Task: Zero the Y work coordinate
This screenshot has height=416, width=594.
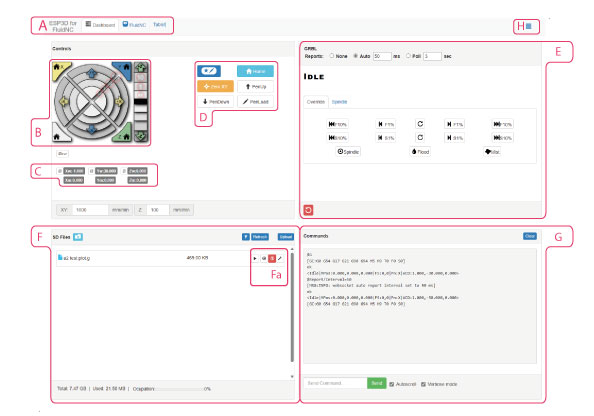Action: click(x=91, y=171)
